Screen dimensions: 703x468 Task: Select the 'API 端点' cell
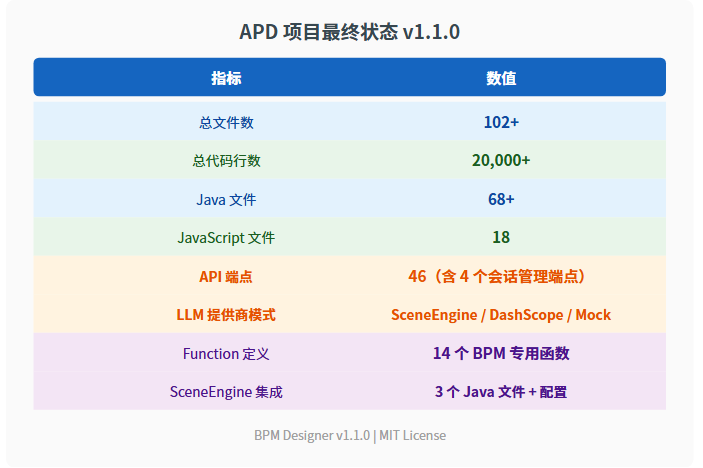click(x=226, y=277)
